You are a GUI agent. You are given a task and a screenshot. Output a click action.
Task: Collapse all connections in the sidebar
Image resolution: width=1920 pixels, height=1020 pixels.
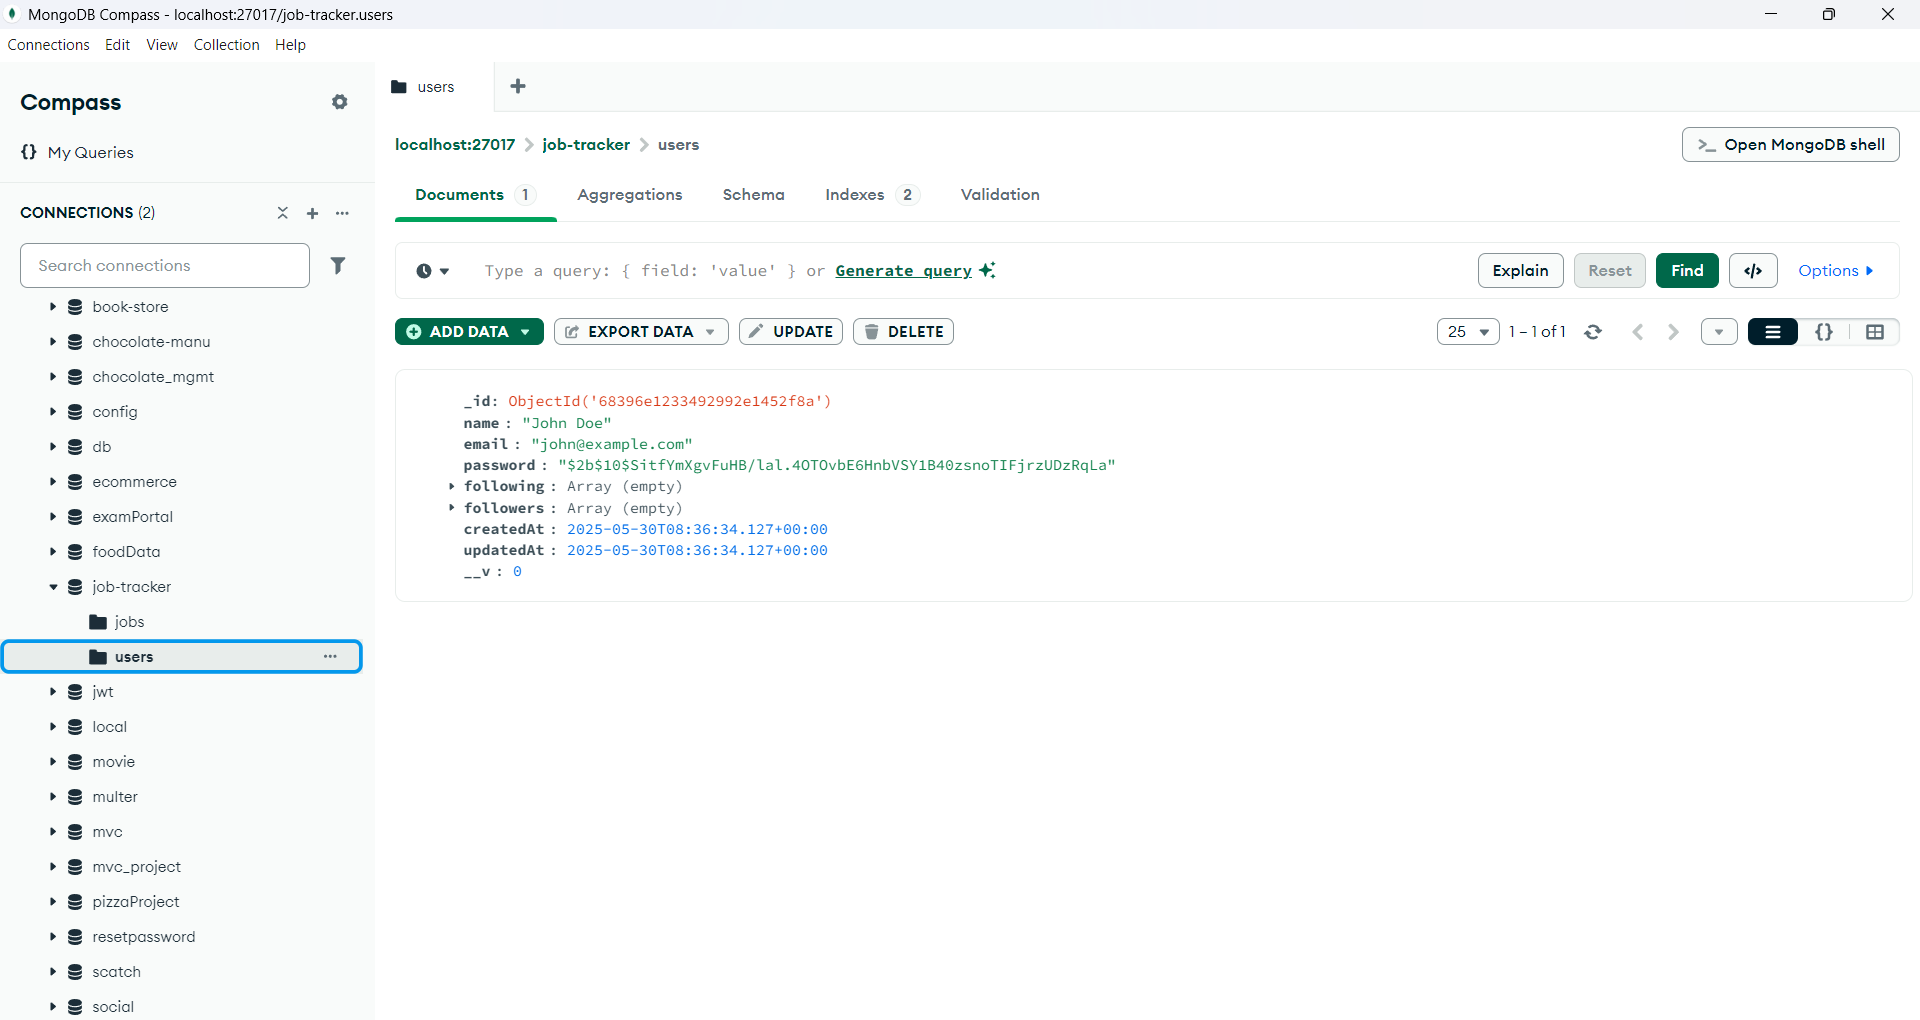pyautogui.click(x=283, y=213)
